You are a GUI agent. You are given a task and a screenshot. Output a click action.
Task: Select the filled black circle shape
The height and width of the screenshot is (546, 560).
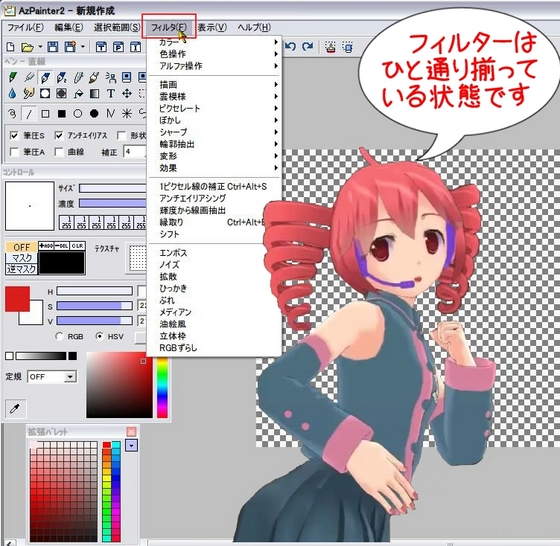click(94, 114)
